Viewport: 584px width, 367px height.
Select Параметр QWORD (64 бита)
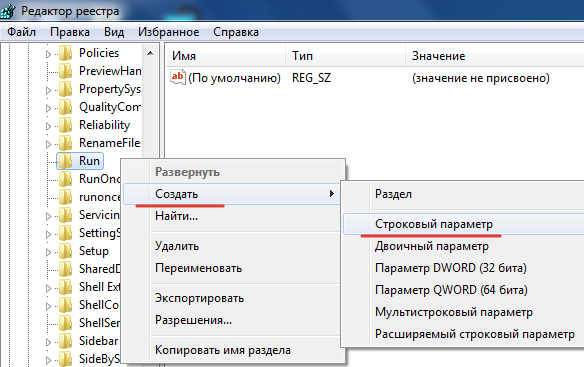pyautogui.click(x=463, y=290)
